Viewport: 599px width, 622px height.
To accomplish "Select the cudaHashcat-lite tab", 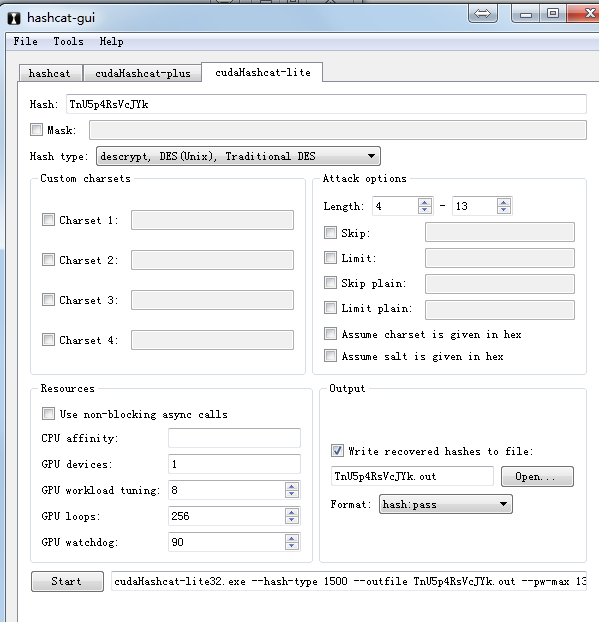I will coord(263,72).
